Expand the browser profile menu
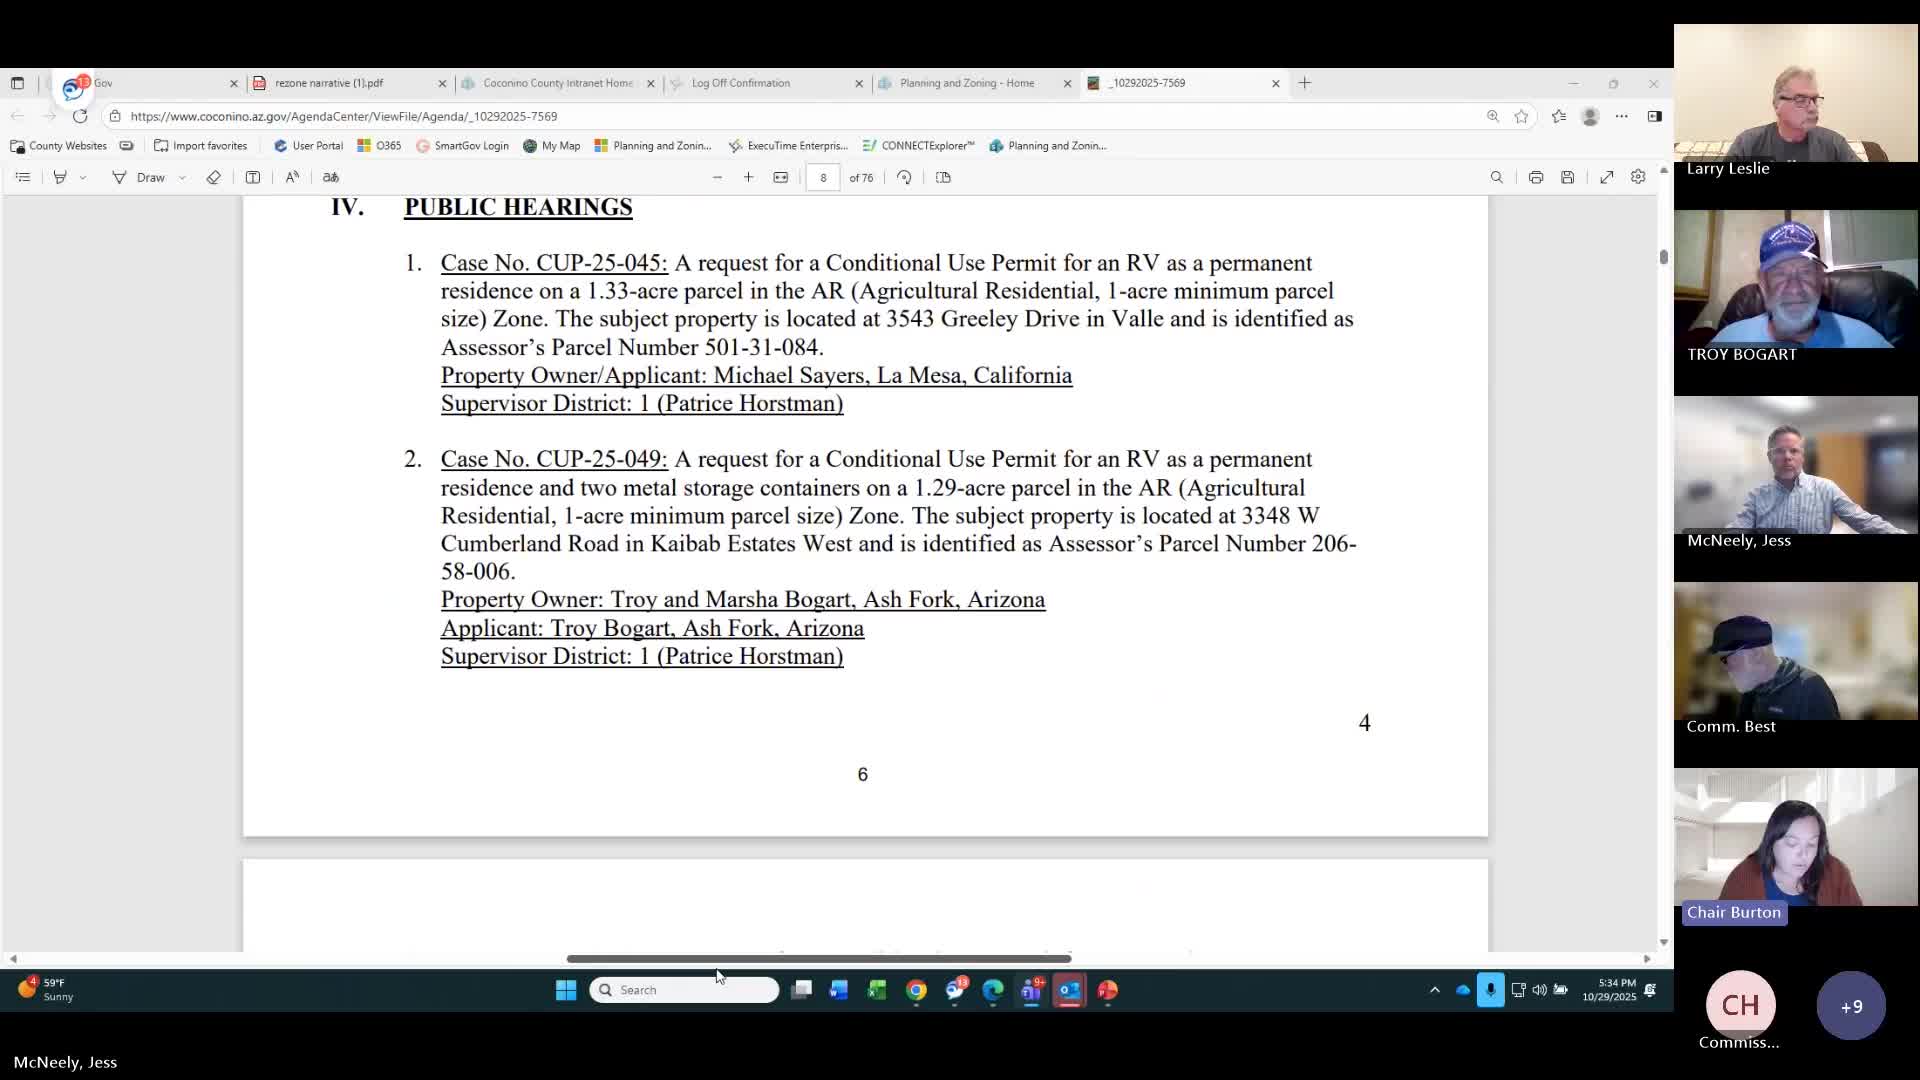 coord(1590,116)
